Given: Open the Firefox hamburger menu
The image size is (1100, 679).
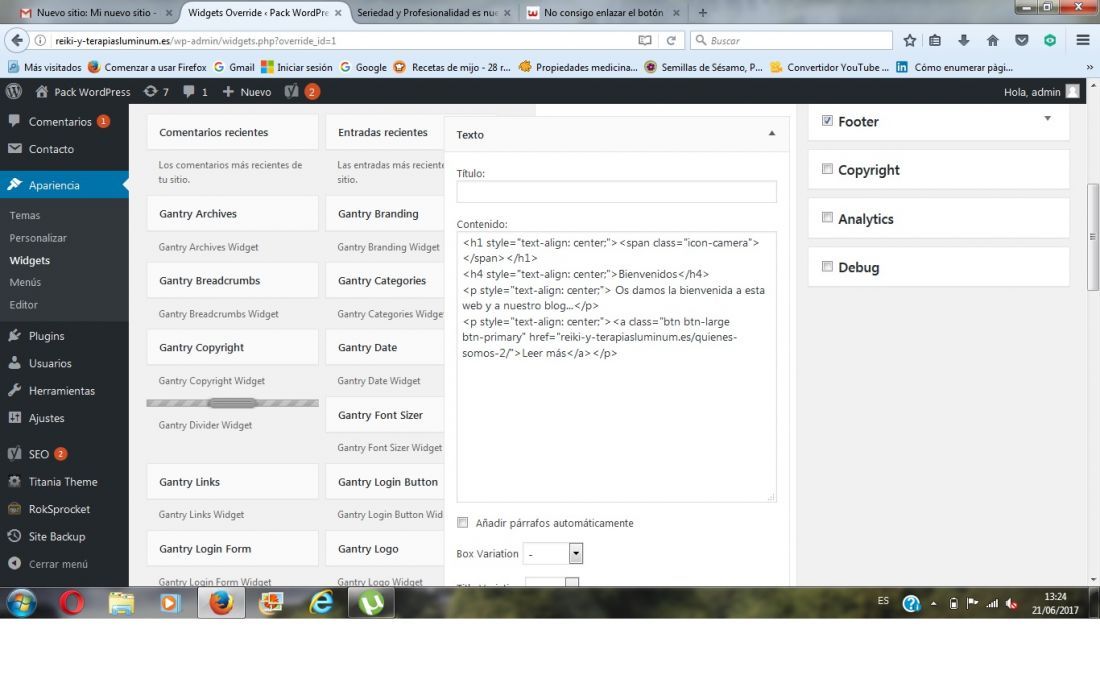Looking at the screenshot, I should coord(1082,41).
